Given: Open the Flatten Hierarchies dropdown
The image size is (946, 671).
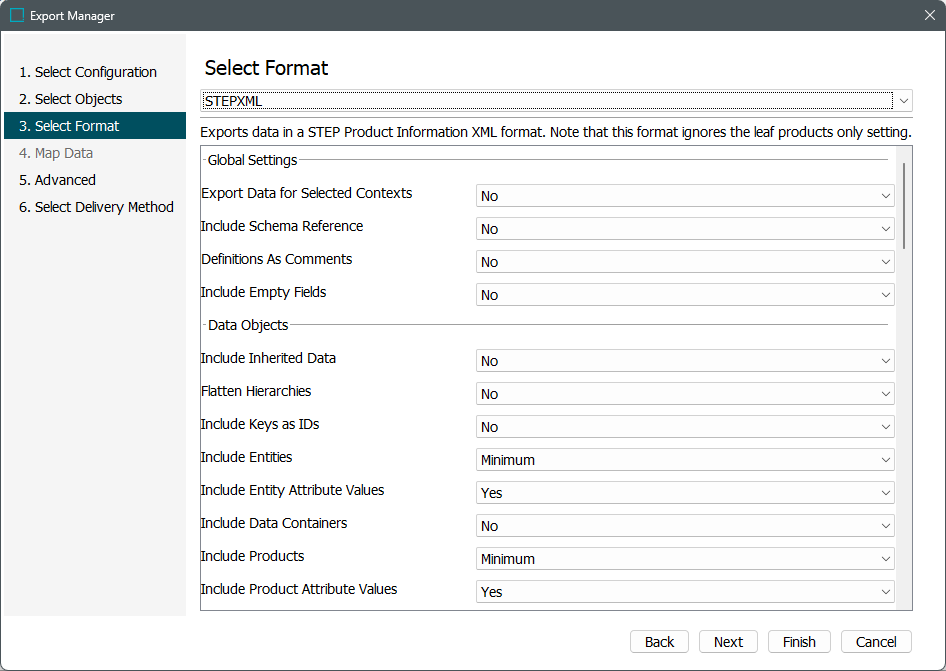Looking at the screenshot, I should (x=685, y=394).
